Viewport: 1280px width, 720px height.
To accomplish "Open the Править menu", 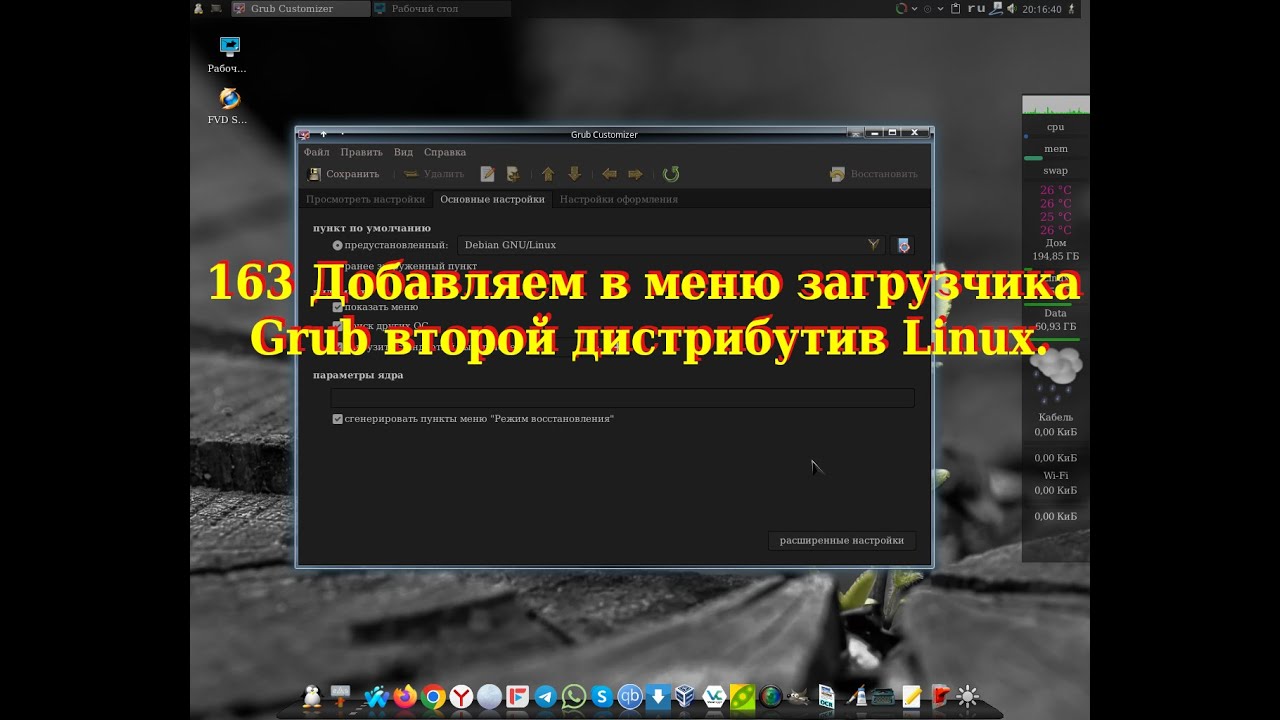I will (361, 152).
